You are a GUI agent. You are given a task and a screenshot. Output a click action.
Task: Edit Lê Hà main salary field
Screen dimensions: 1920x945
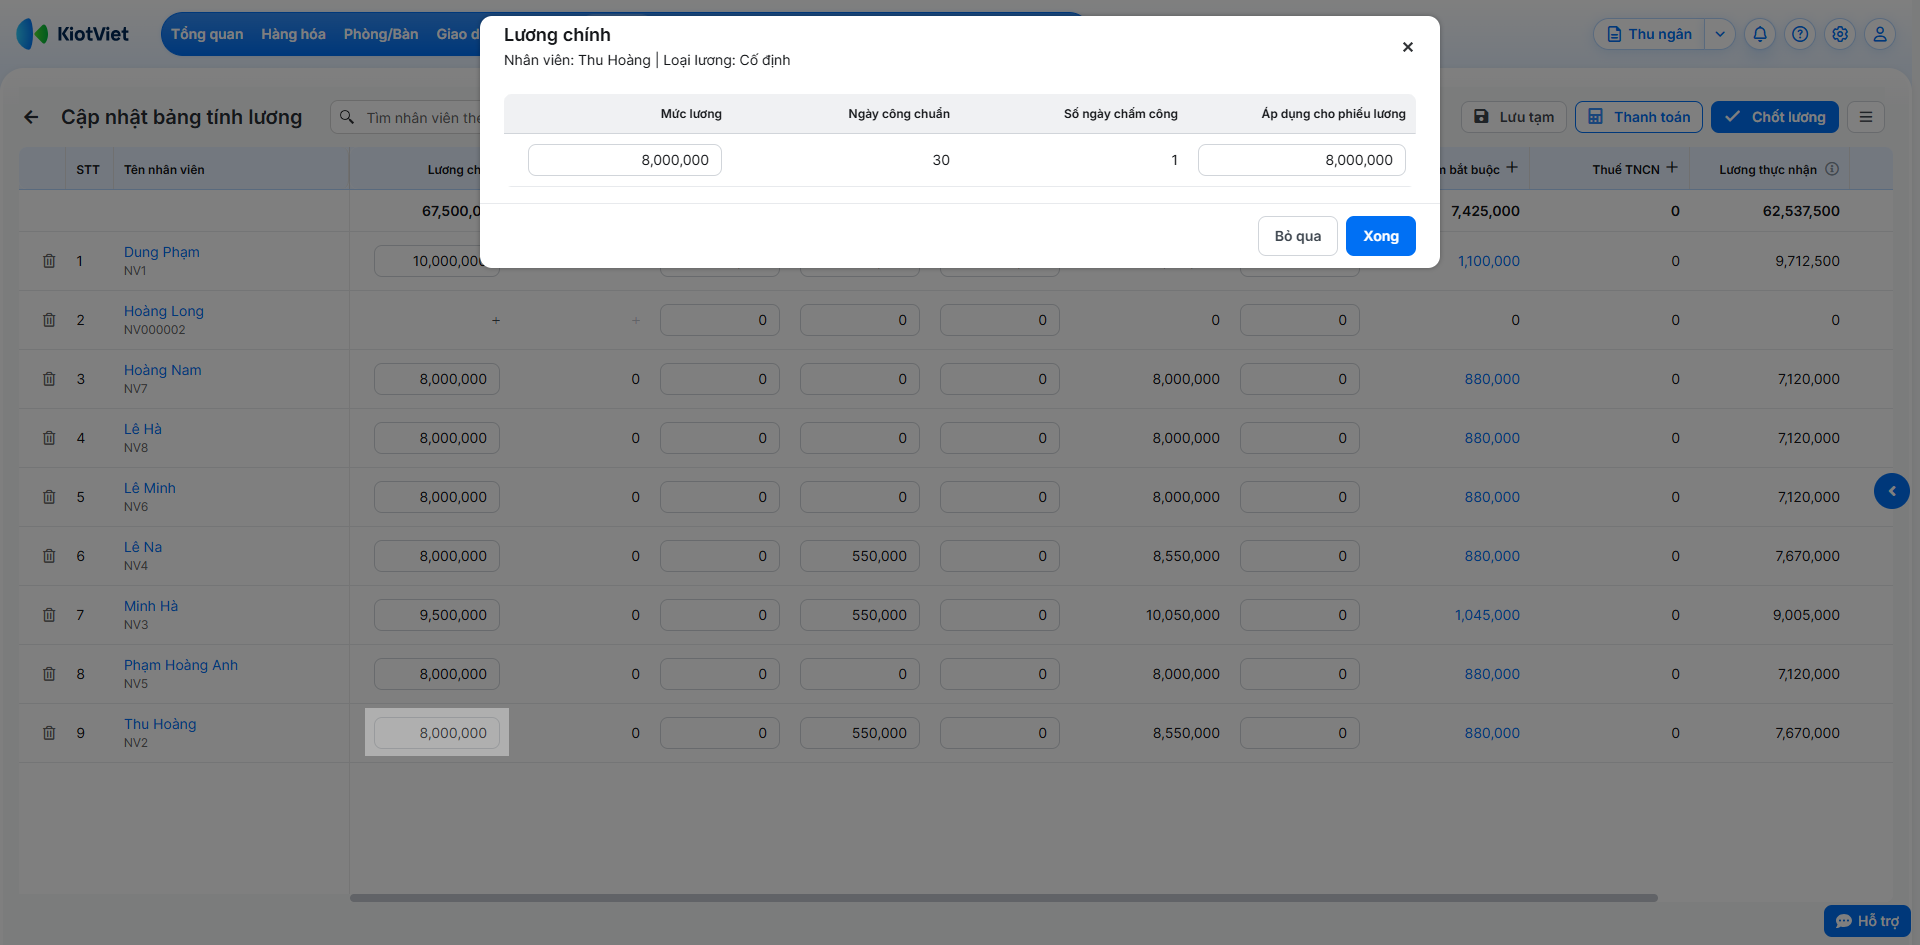pos(437,438)
